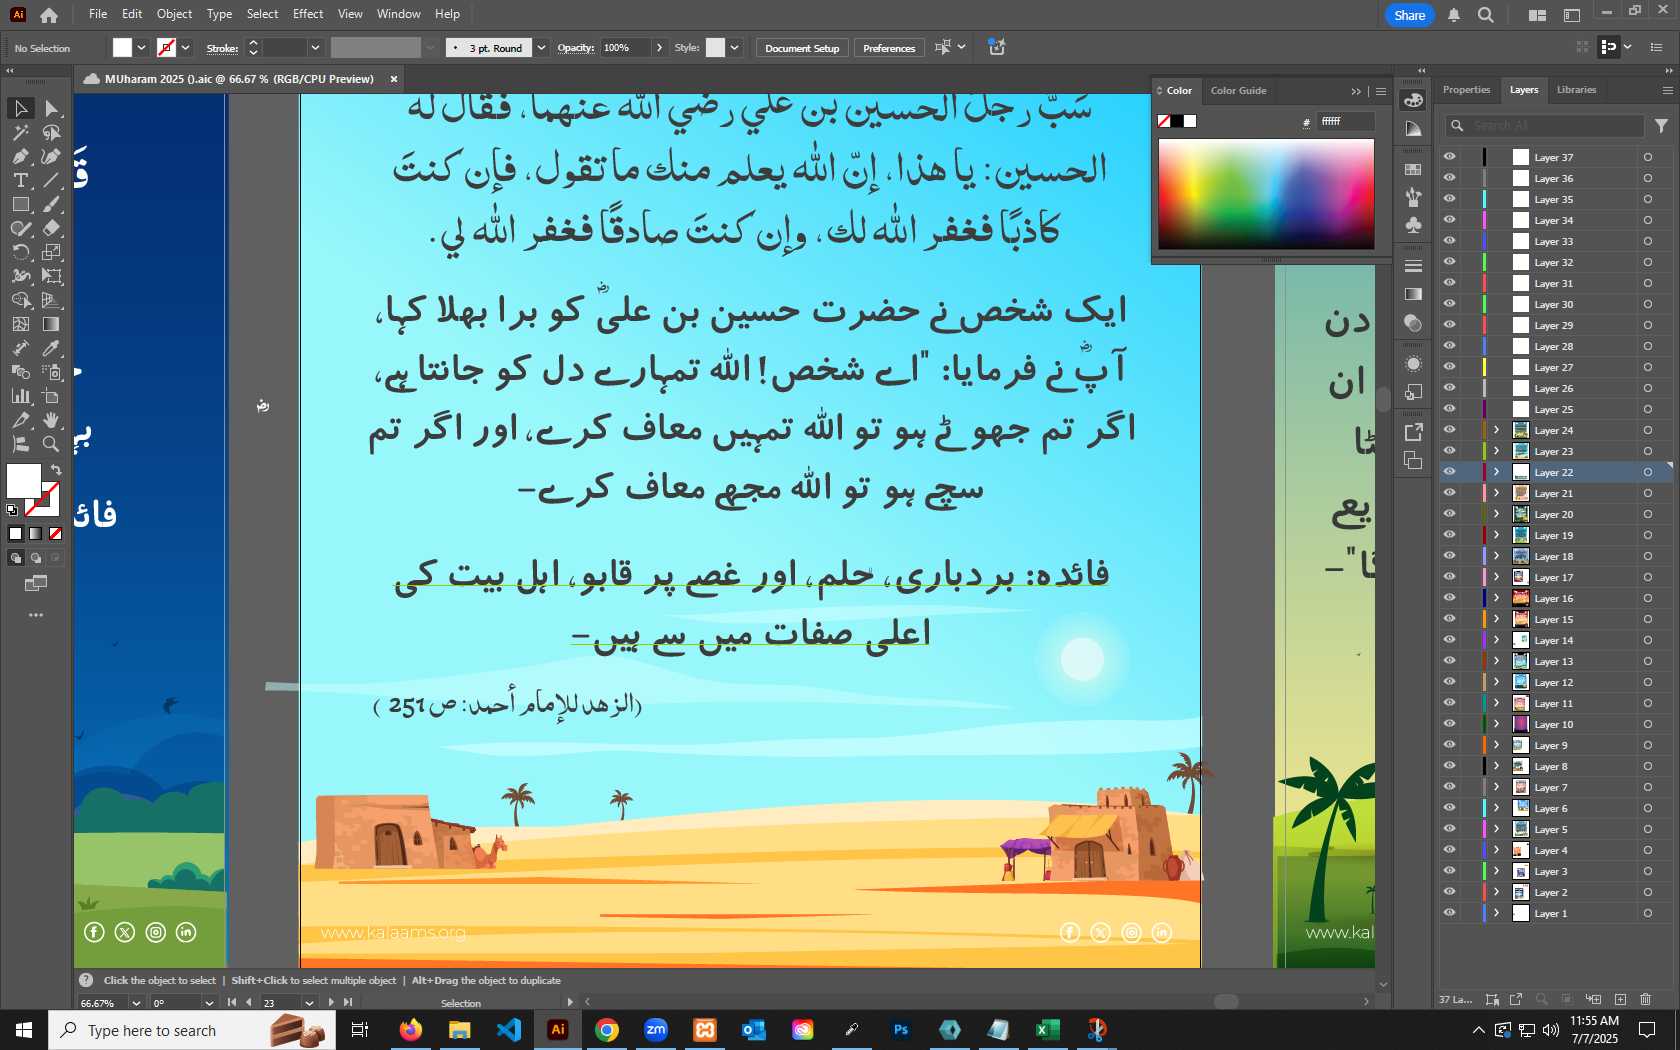This screenshot has width=1680, height=1050.
Task: Switch to the Libraries tab
Action: (1576, 90)
